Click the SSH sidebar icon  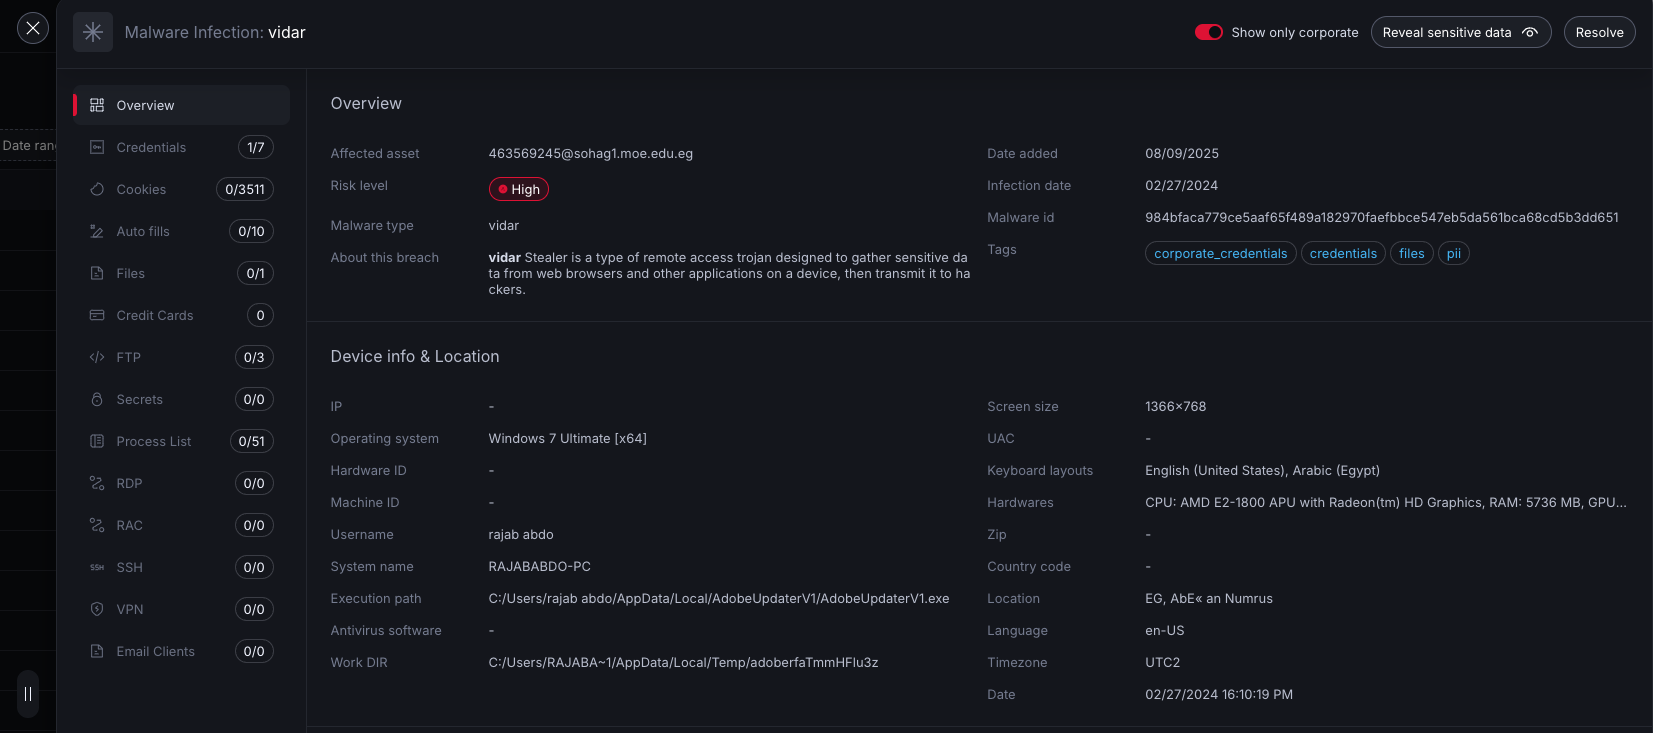click(x=97, y=567)
